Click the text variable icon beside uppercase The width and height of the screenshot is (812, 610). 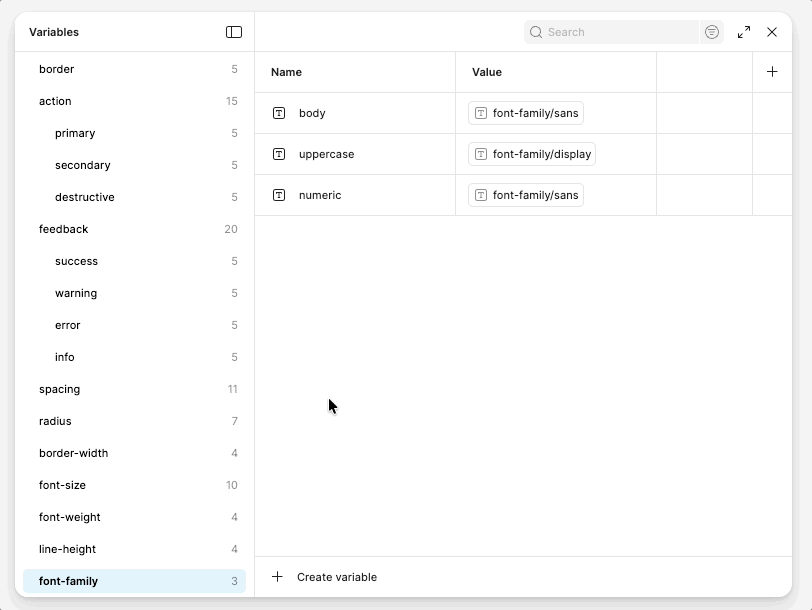pos(279,154)
